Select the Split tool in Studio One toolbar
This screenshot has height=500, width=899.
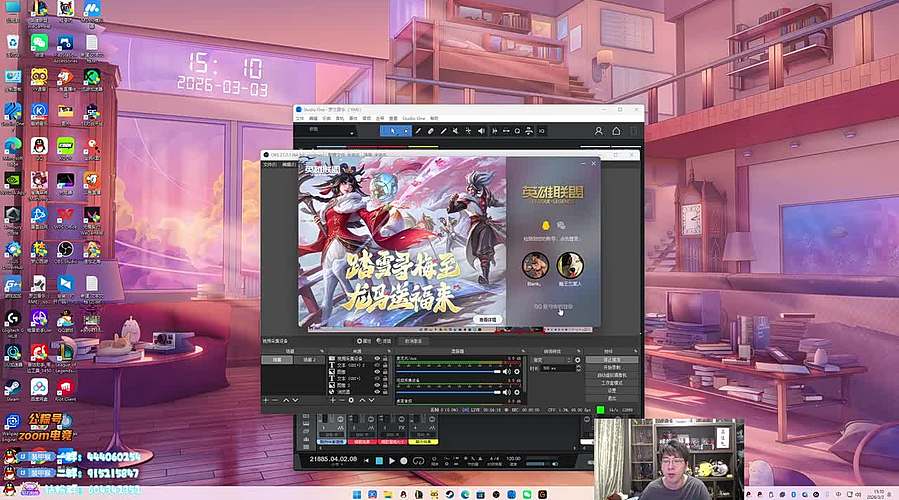pyautogui.click(x=419, y=131)
